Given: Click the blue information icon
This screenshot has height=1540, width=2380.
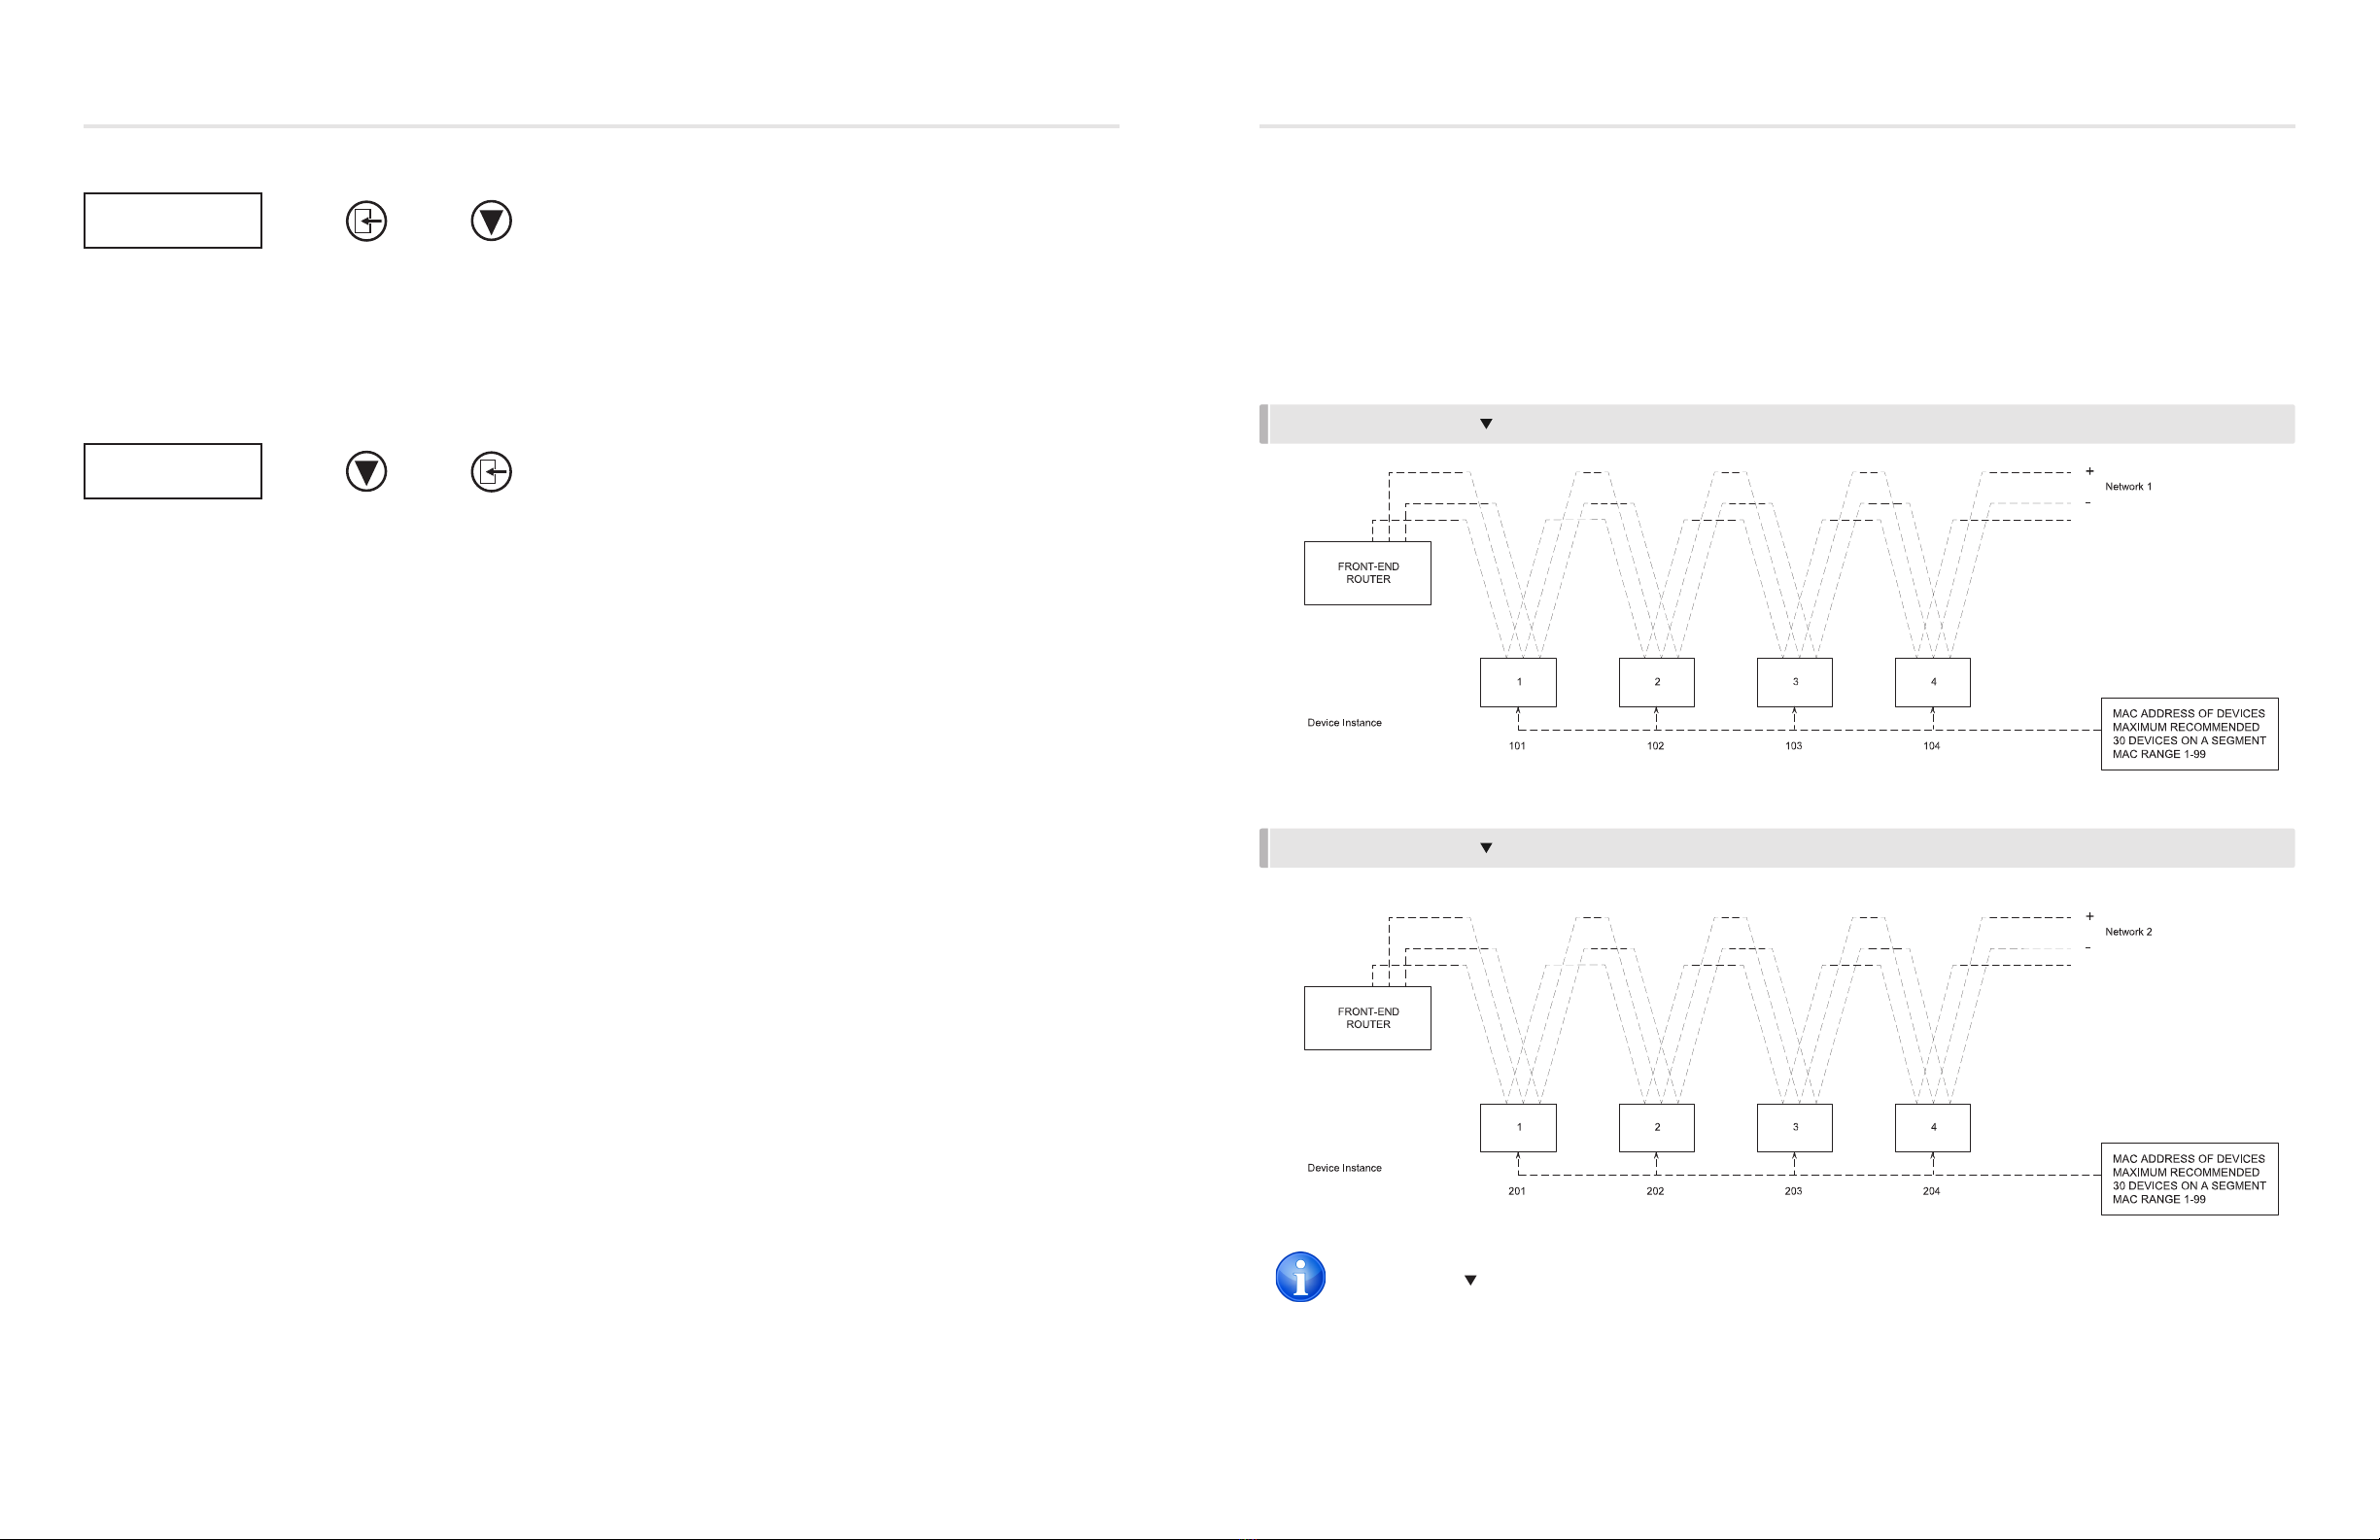Looking at the screenshot, I should point(1300,1277).
